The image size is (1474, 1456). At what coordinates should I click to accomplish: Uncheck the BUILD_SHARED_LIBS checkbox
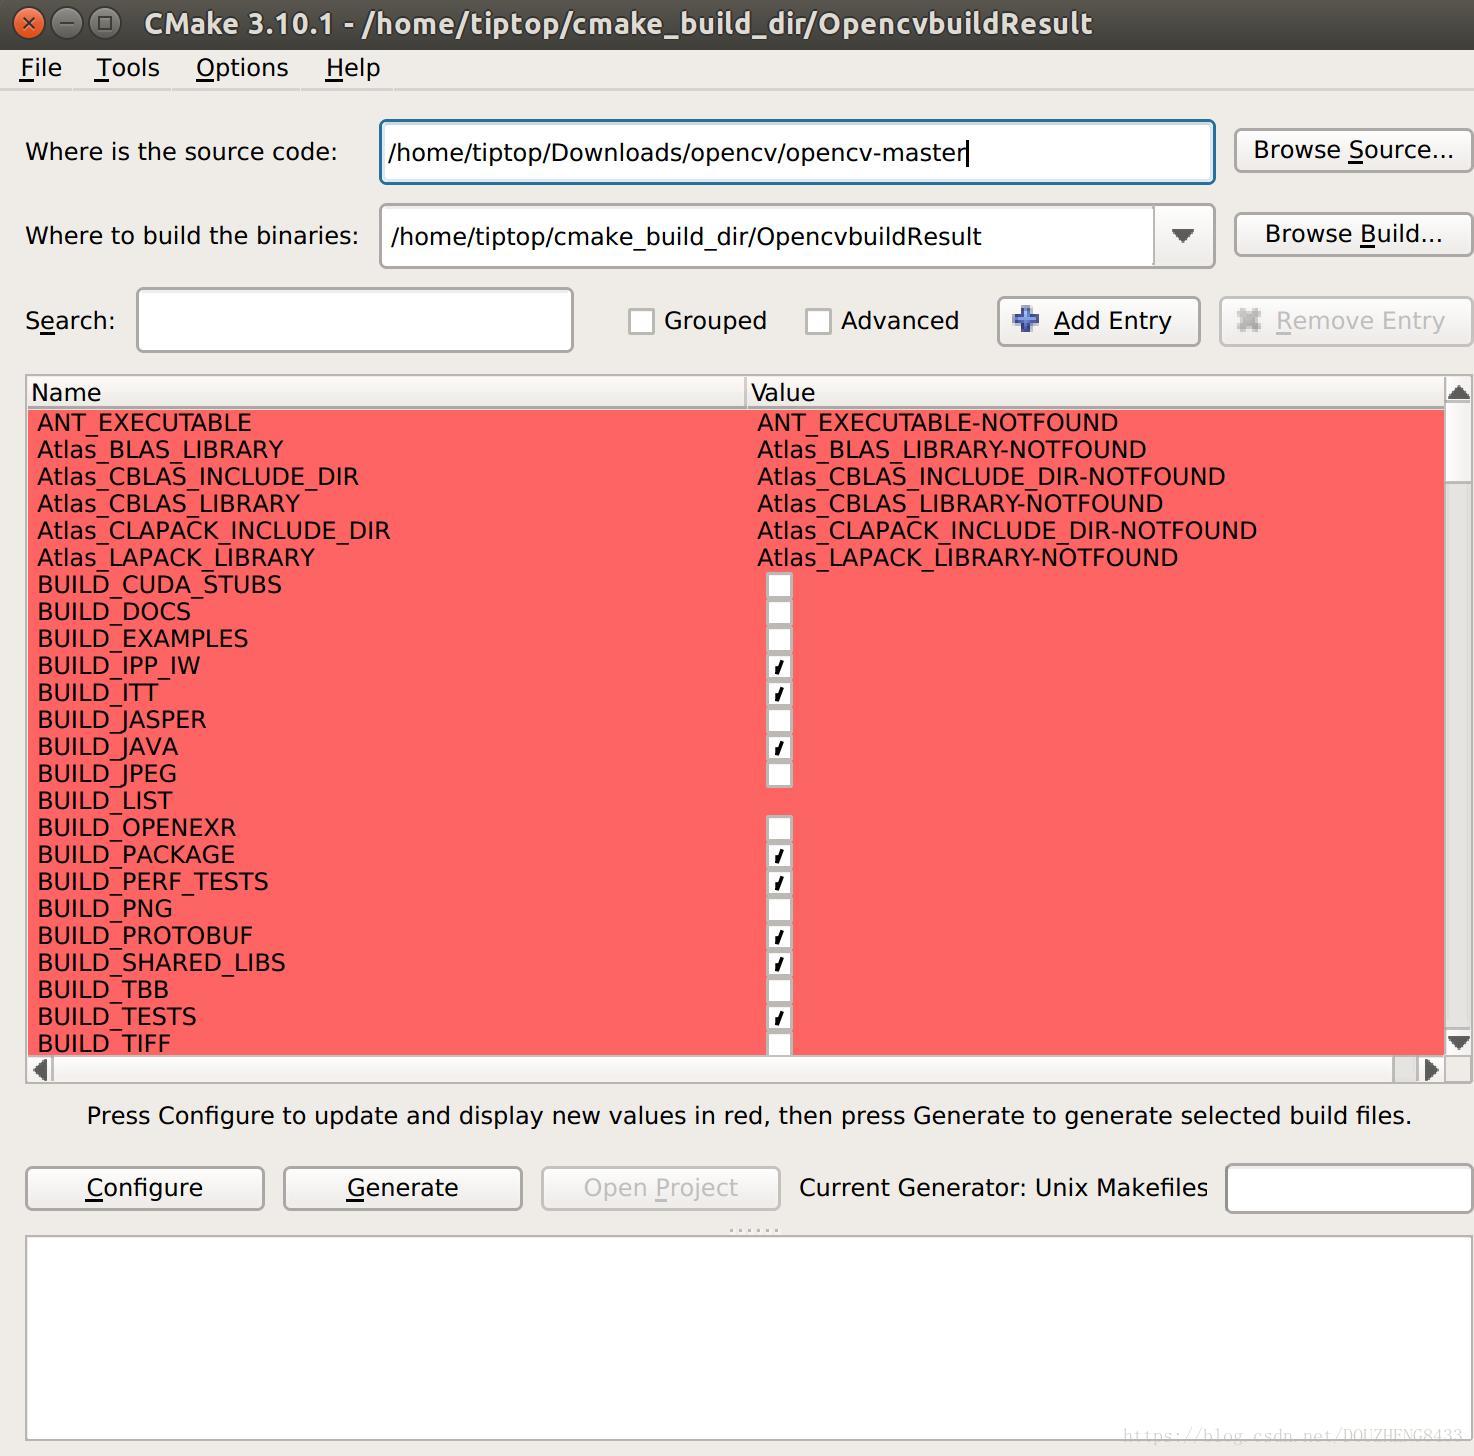pyautogui.click(x=779, y=963)
